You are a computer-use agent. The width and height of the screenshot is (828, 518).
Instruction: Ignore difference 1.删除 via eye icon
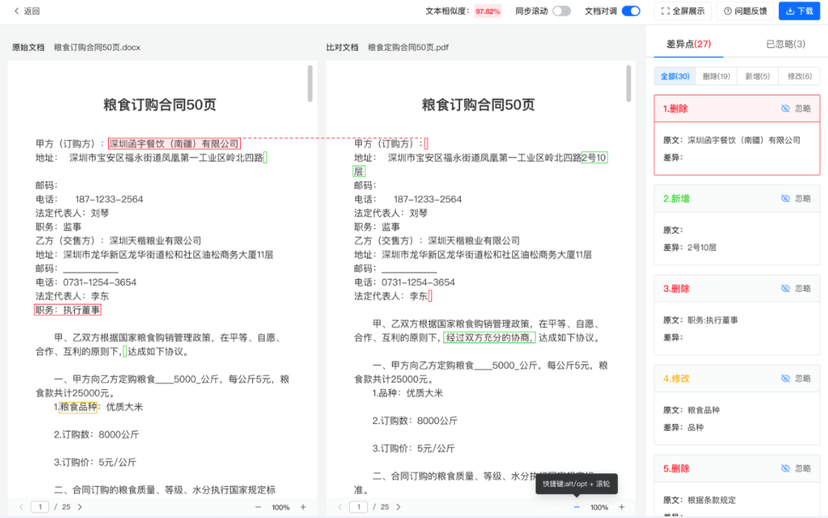pyautogui.click(x=786, y=108)
